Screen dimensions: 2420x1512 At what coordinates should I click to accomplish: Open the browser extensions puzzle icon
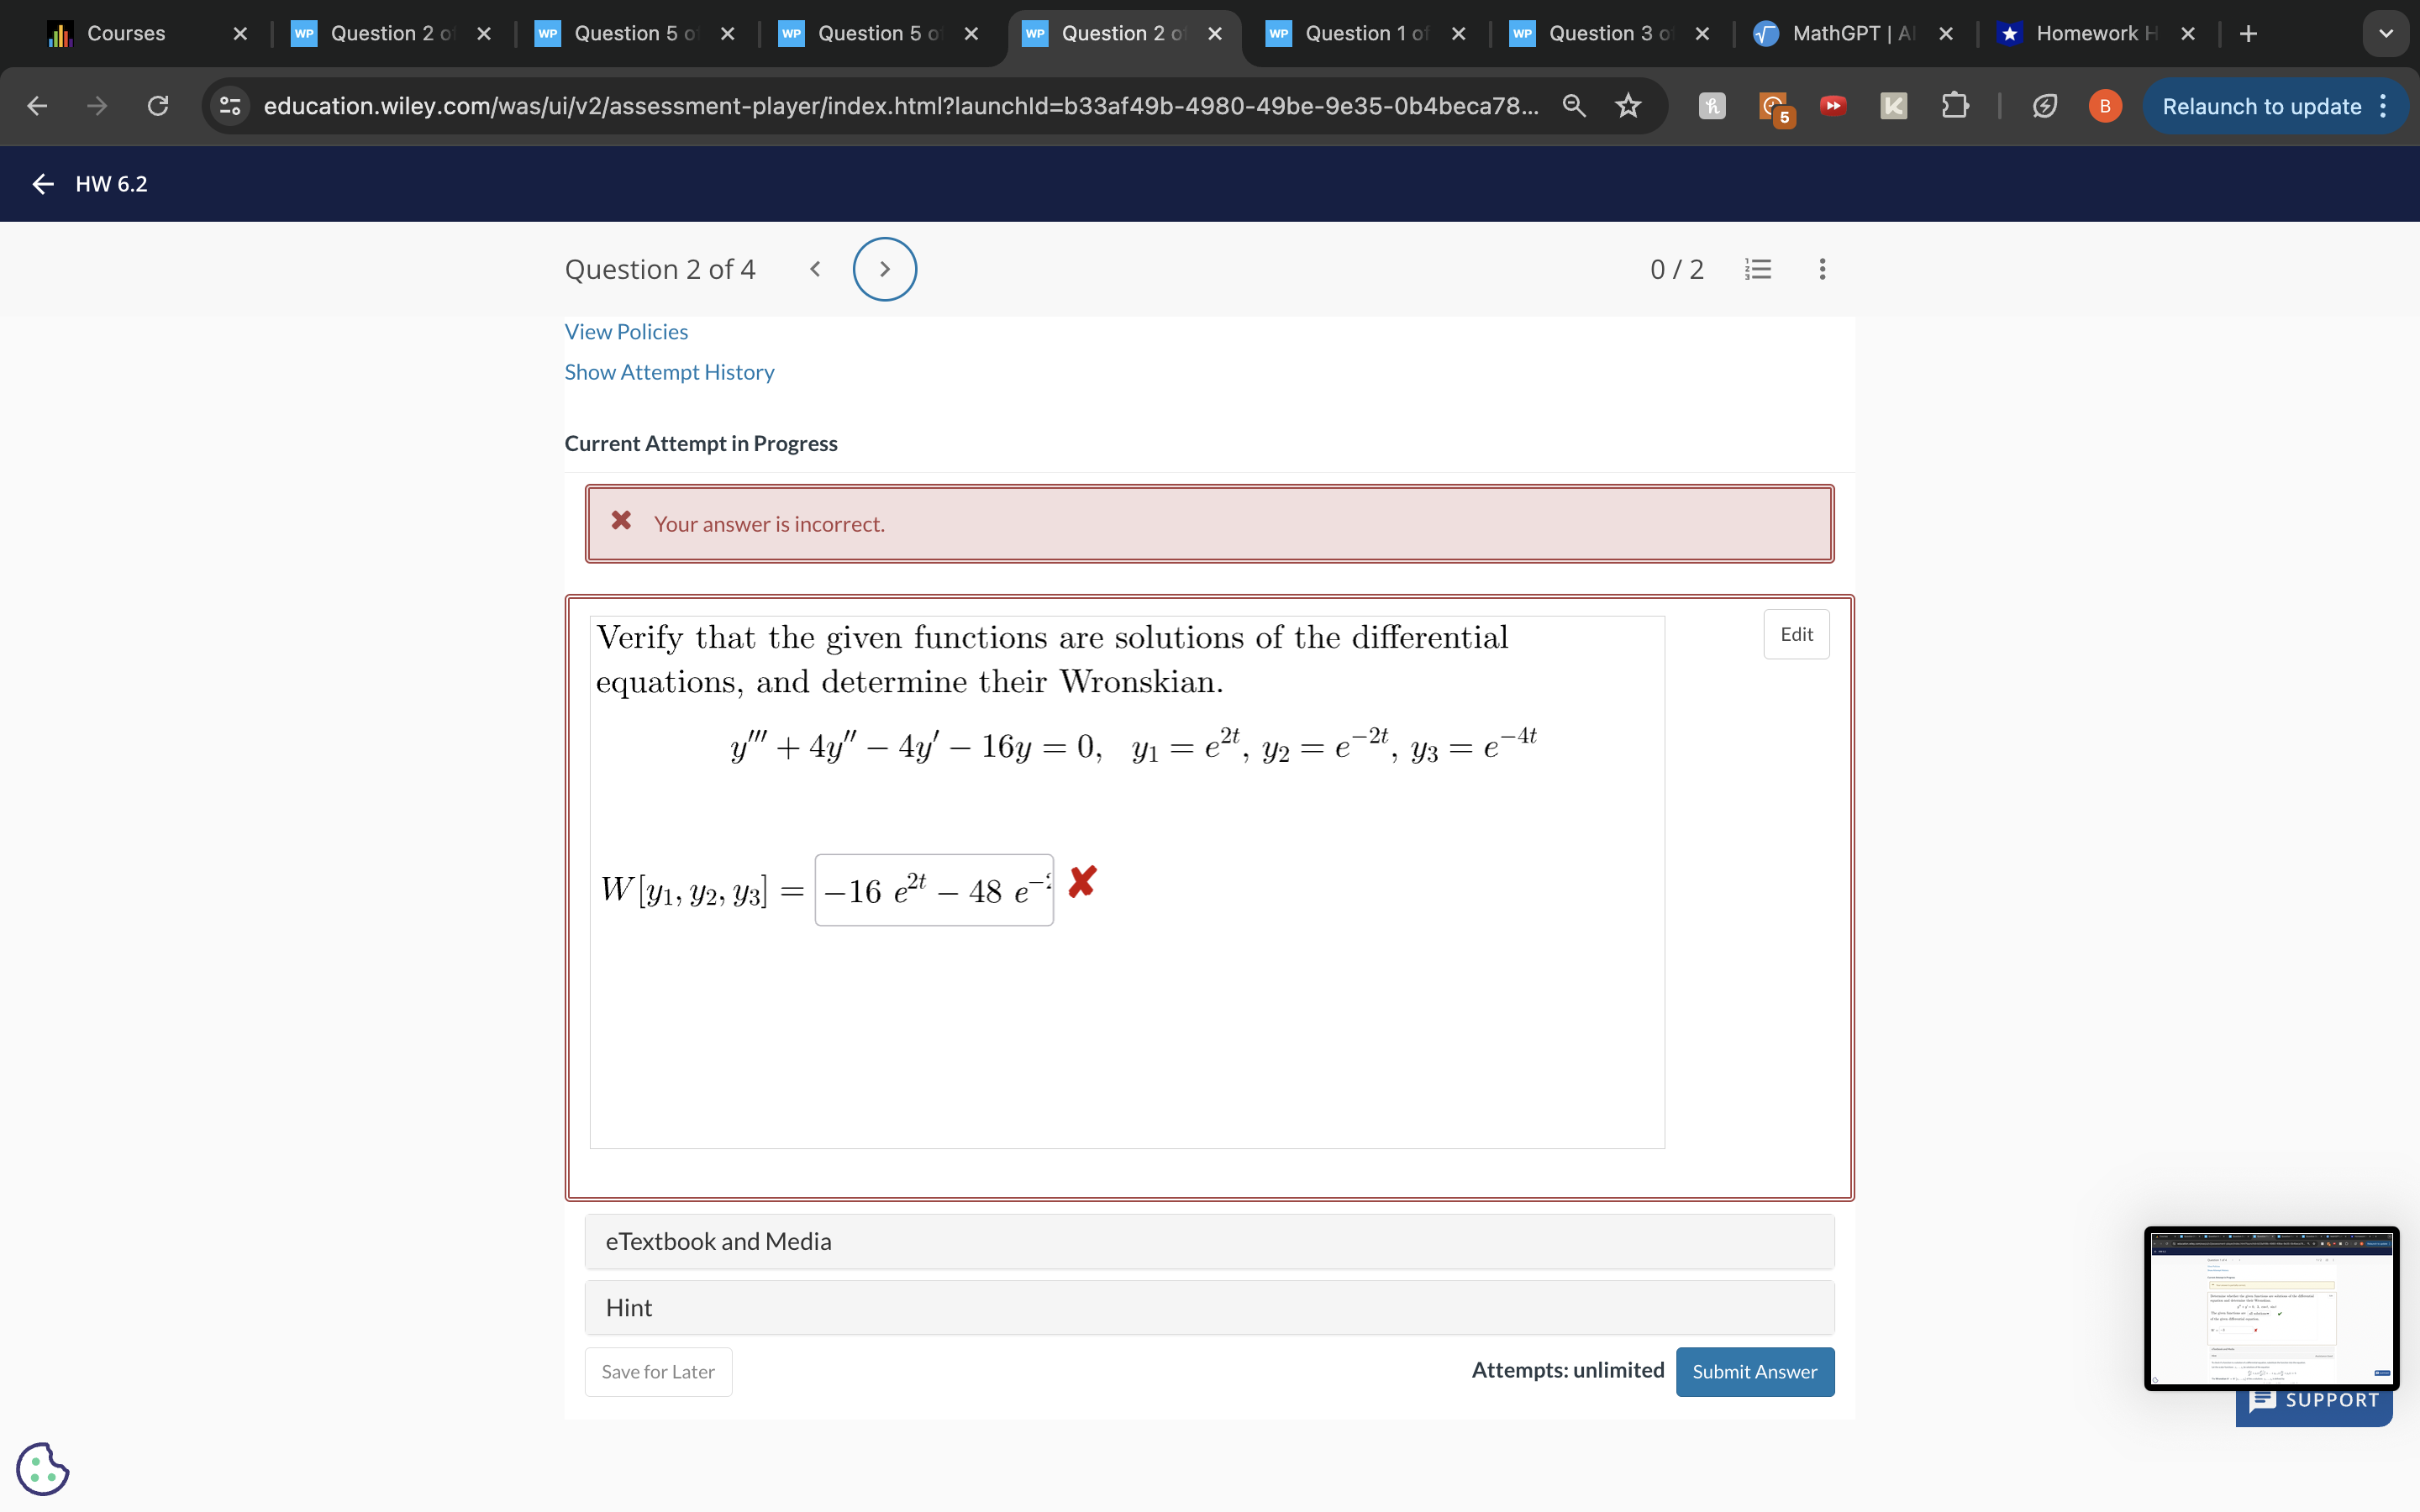1954,105
